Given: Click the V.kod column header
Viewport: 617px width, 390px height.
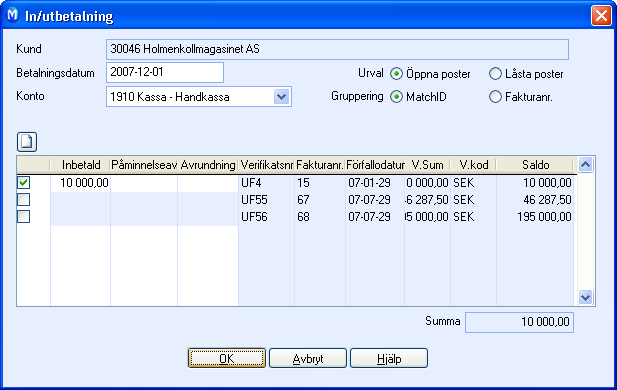Looking at the screenshot, I should coord(473,165).
